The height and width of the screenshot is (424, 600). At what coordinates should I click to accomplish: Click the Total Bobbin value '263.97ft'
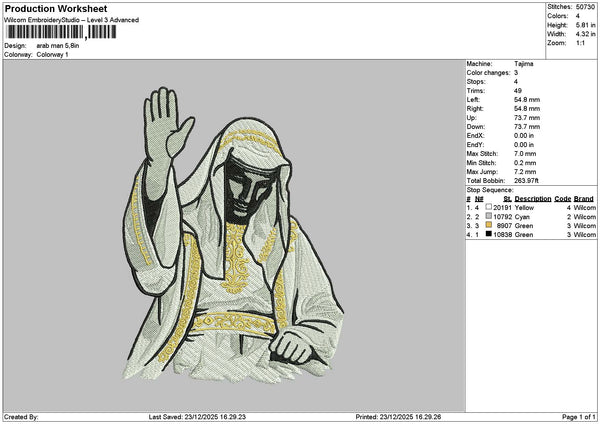click(x=526, y=181)
